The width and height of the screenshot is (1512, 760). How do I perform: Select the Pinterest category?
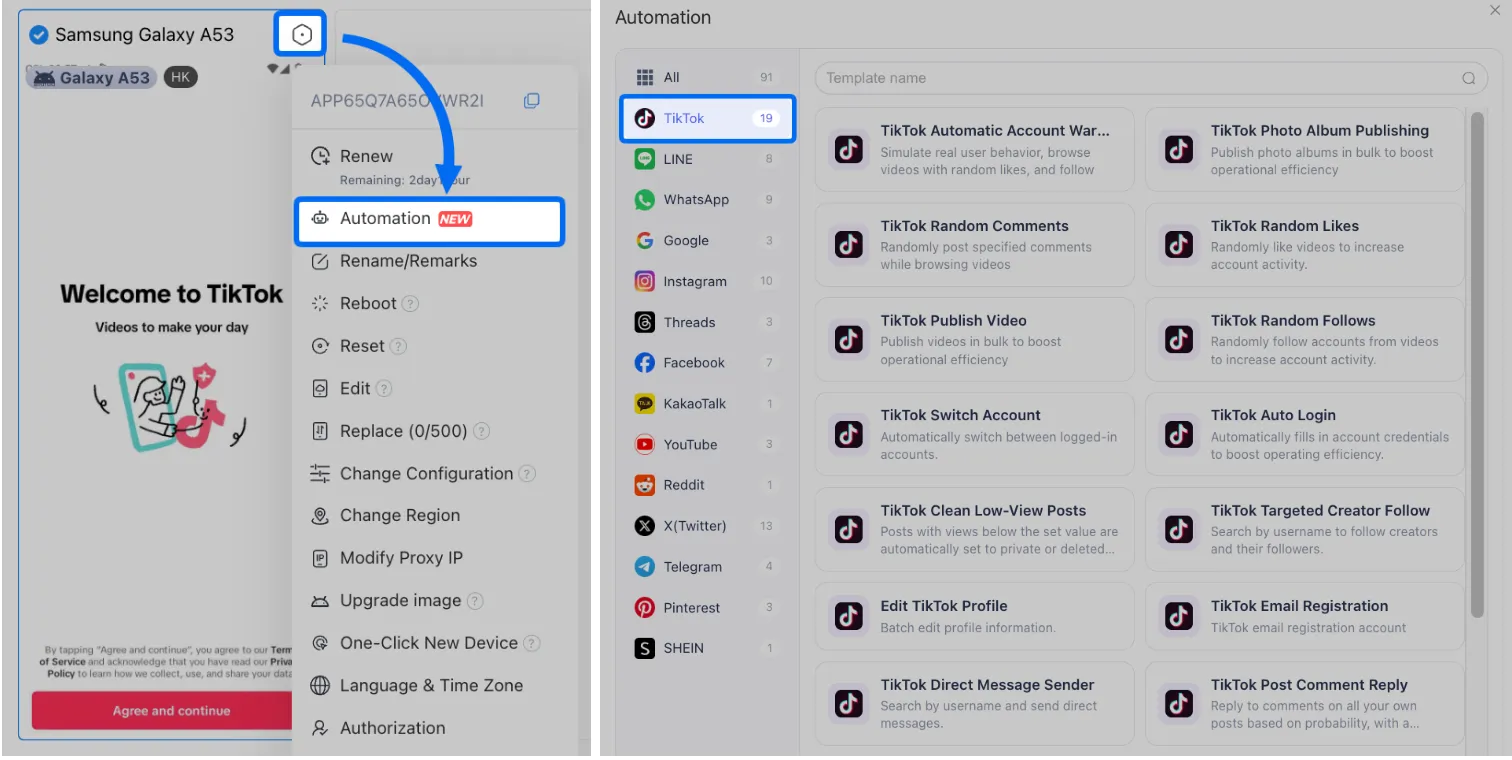click(x=706, y=607)
